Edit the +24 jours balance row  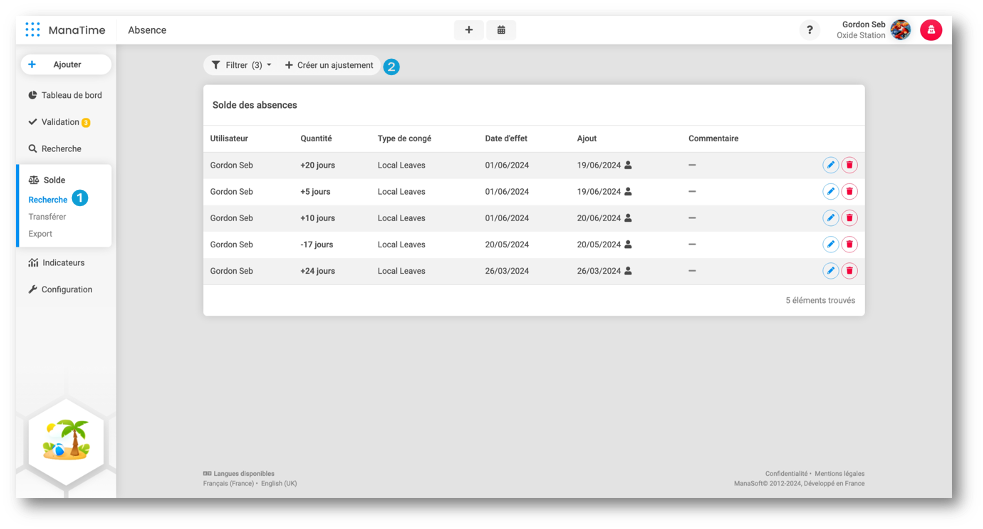[830, 270]
